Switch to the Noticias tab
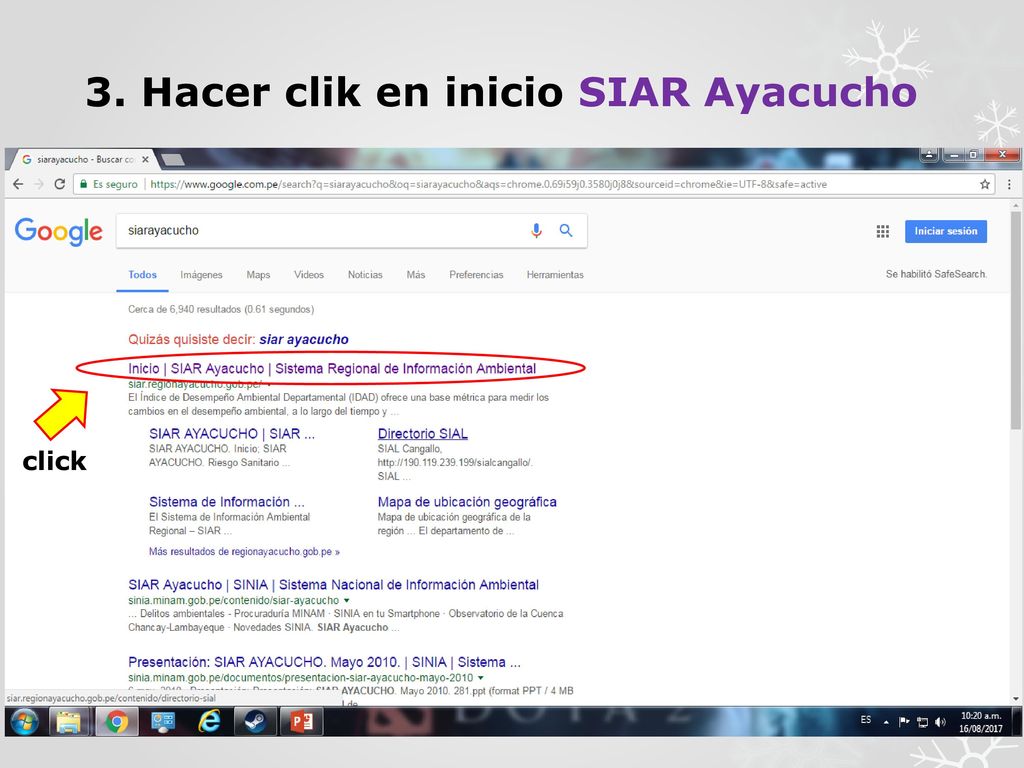 [x=365, y=275]
